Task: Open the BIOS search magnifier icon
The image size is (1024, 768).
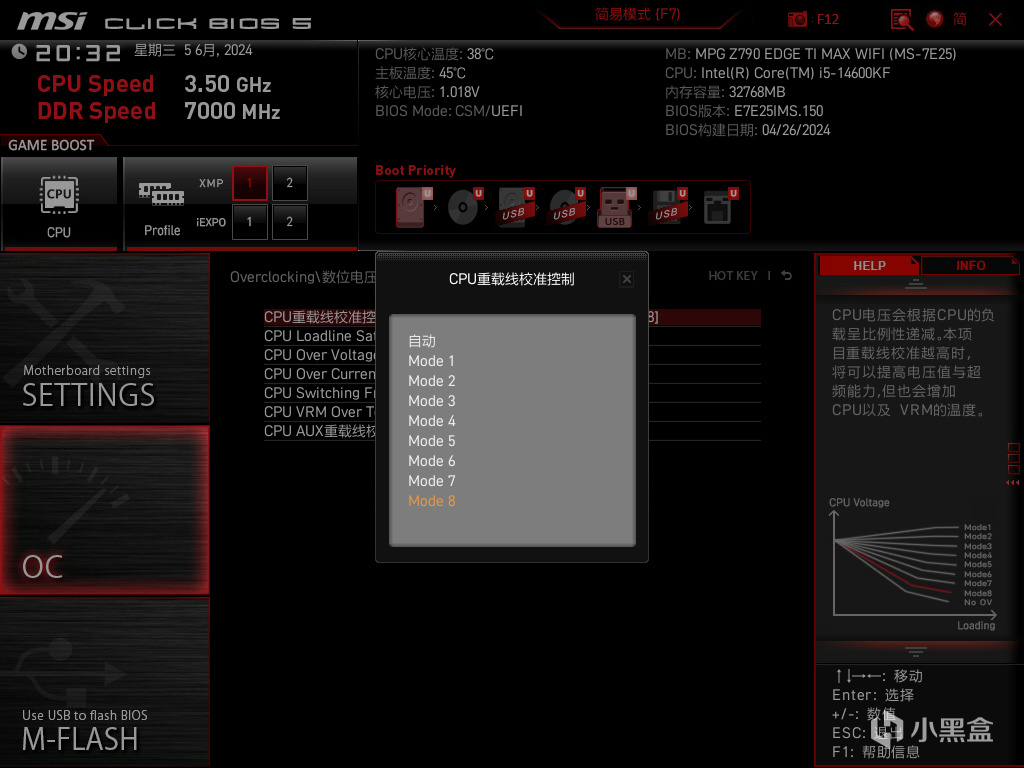Action: pyautogui.click(x=902, y=20)
